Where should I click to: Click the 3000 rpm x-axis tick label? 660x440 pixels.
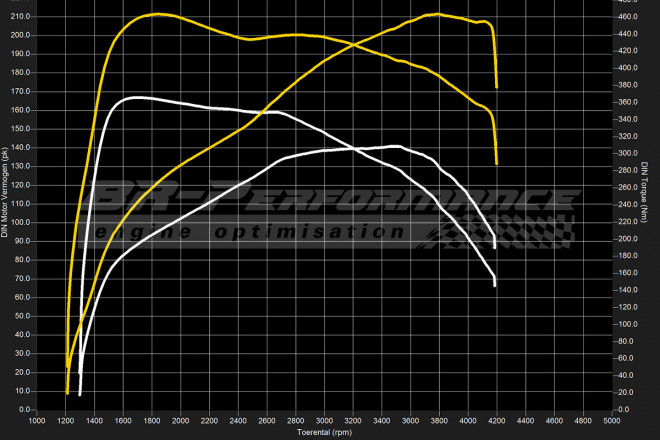[x=325, y=421]
